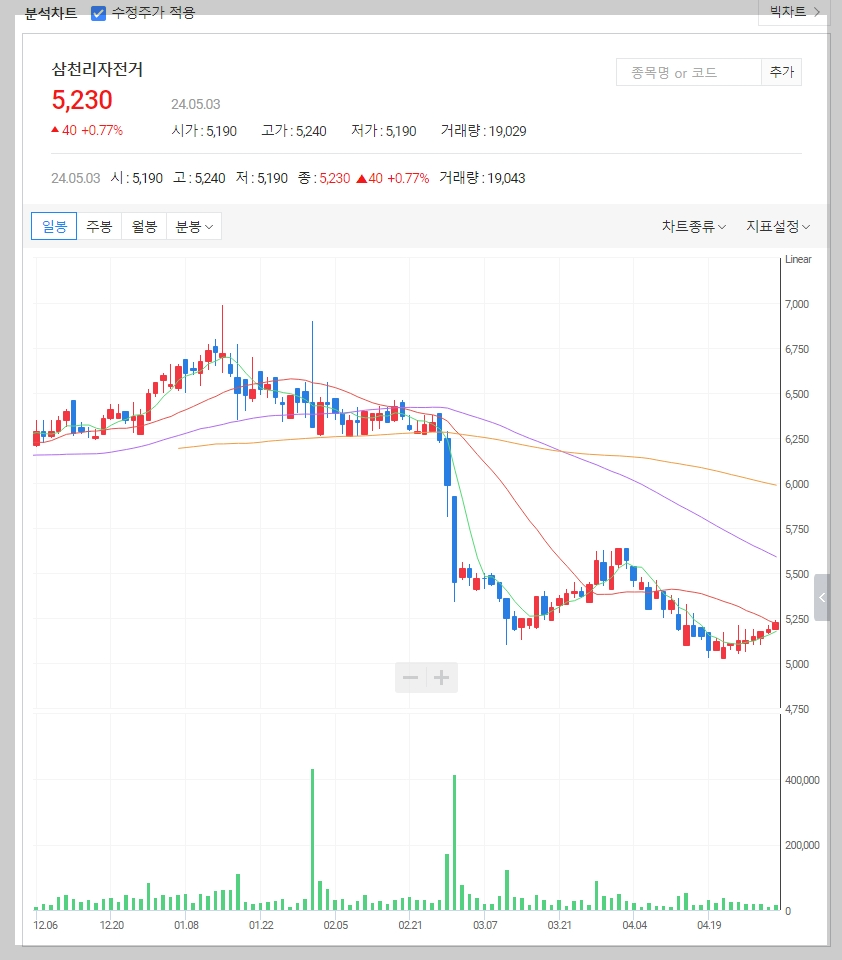Viewport: 842px width, 960px height.
Task: Select the 일봉 tab
Action: [x=54, y=227]
